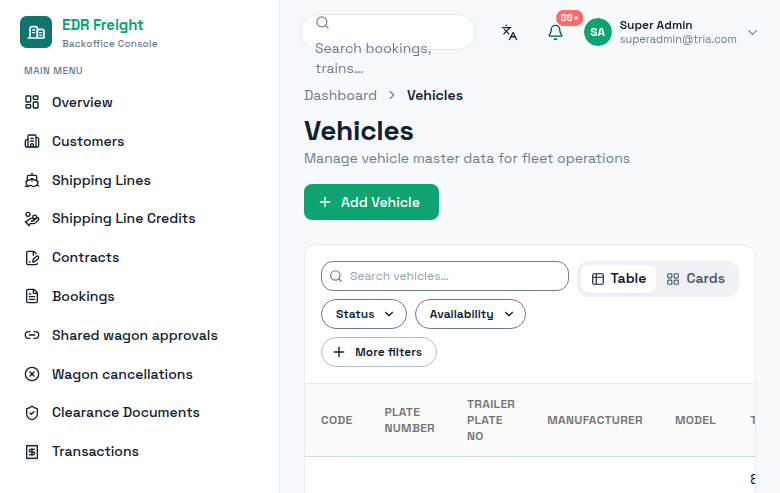Open Overview in main menu
The image size is (780, 493).
coord(82,102)
